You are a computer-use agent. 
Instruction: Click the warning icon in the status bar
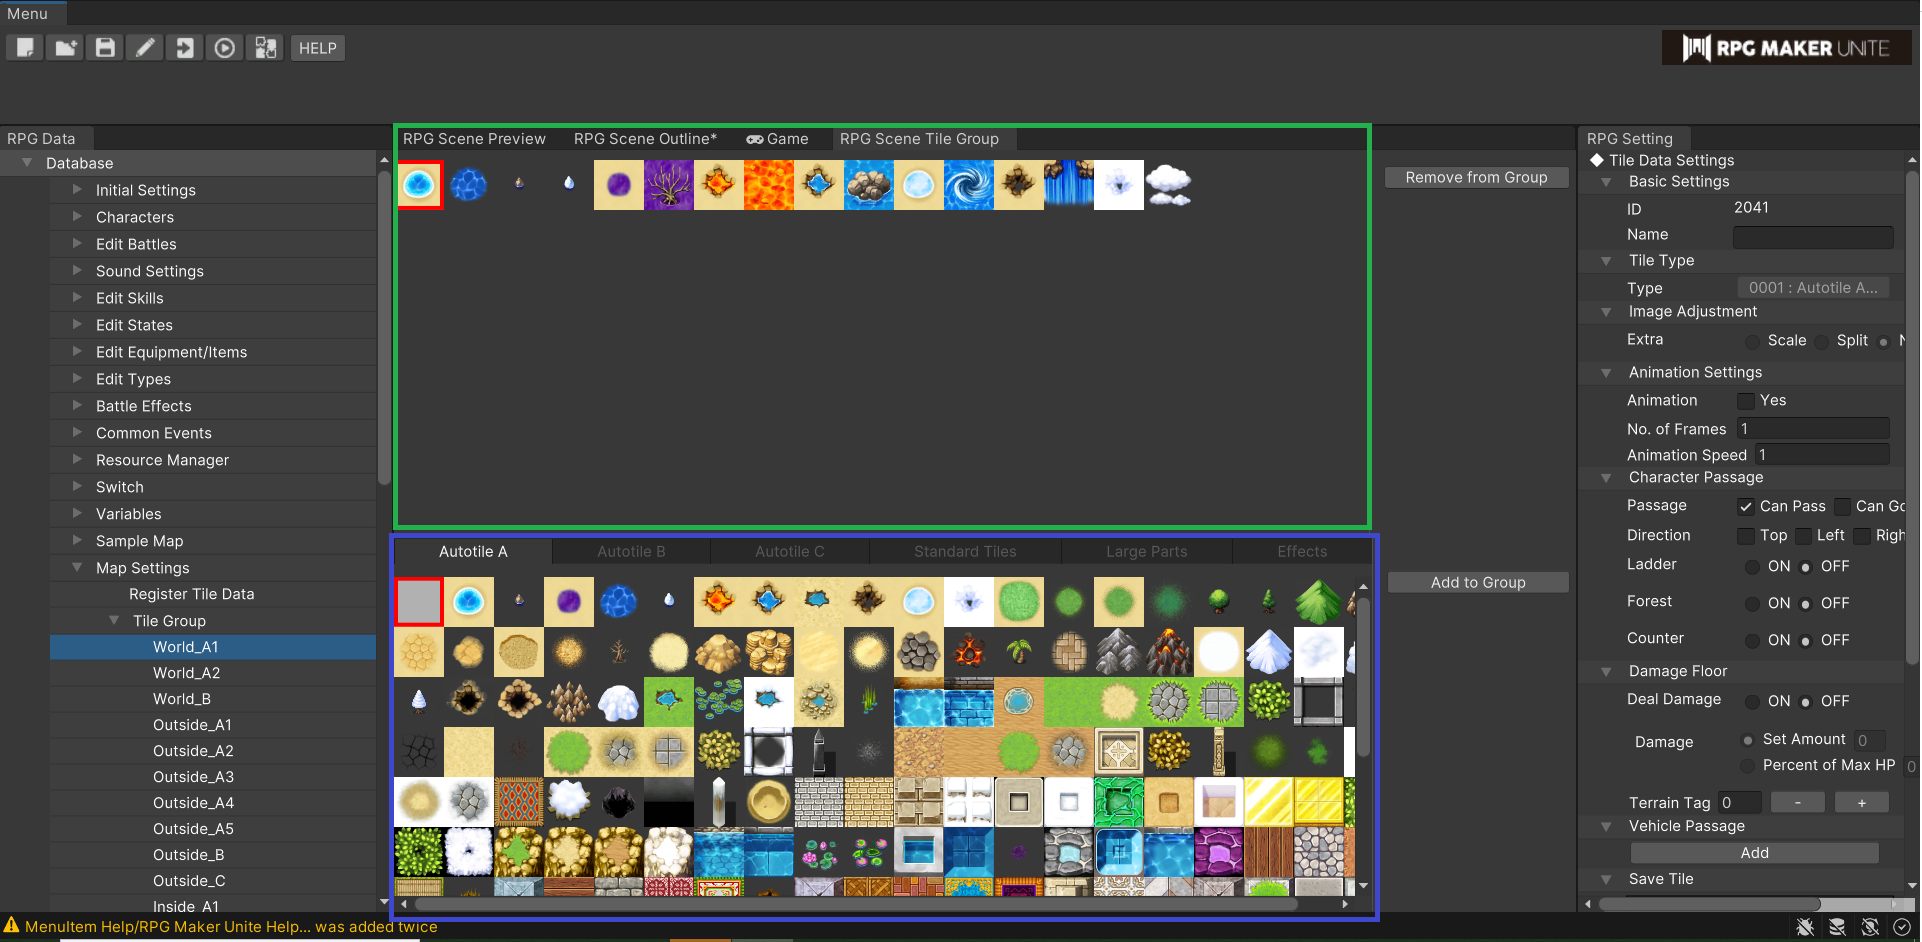tap(11, 926)
